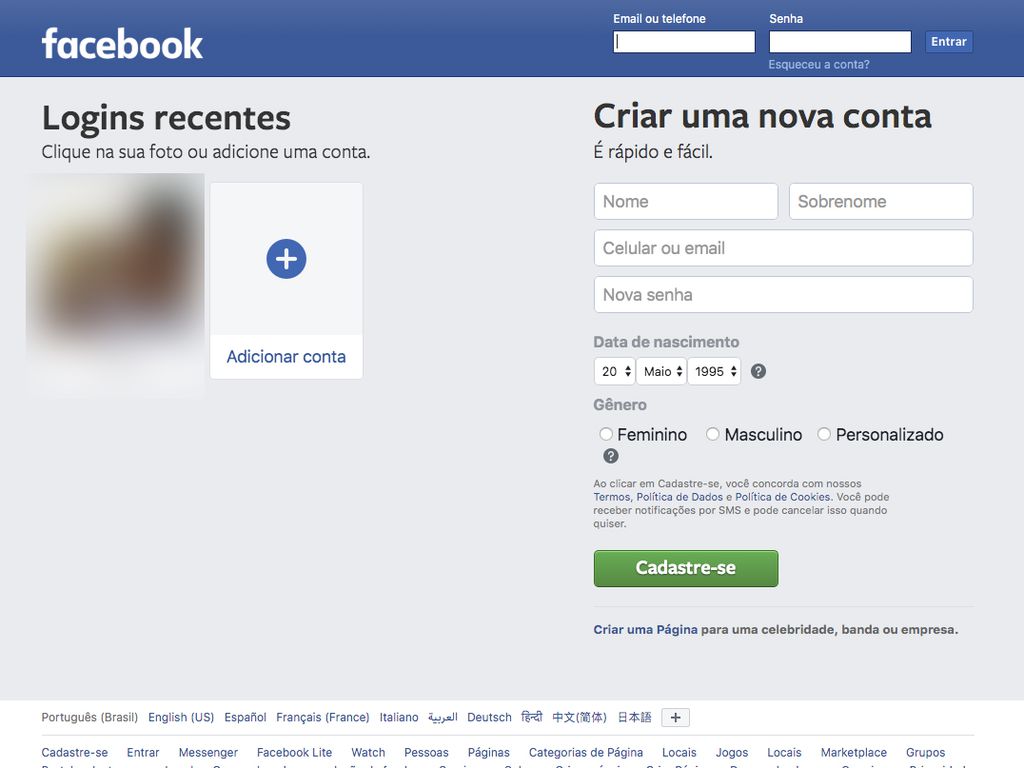Select the Masculino gender option
Image resolution: width=1024 pixels, height=768 pixels.
(x=712, y=434)
